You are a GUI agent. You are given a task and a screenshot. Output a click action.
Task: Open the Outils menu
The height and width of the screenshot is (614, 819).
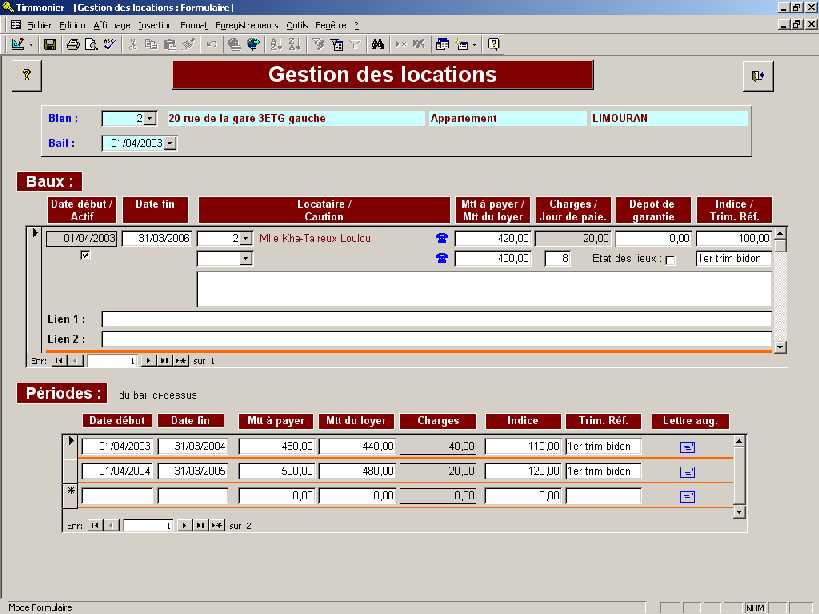(297, 25)
